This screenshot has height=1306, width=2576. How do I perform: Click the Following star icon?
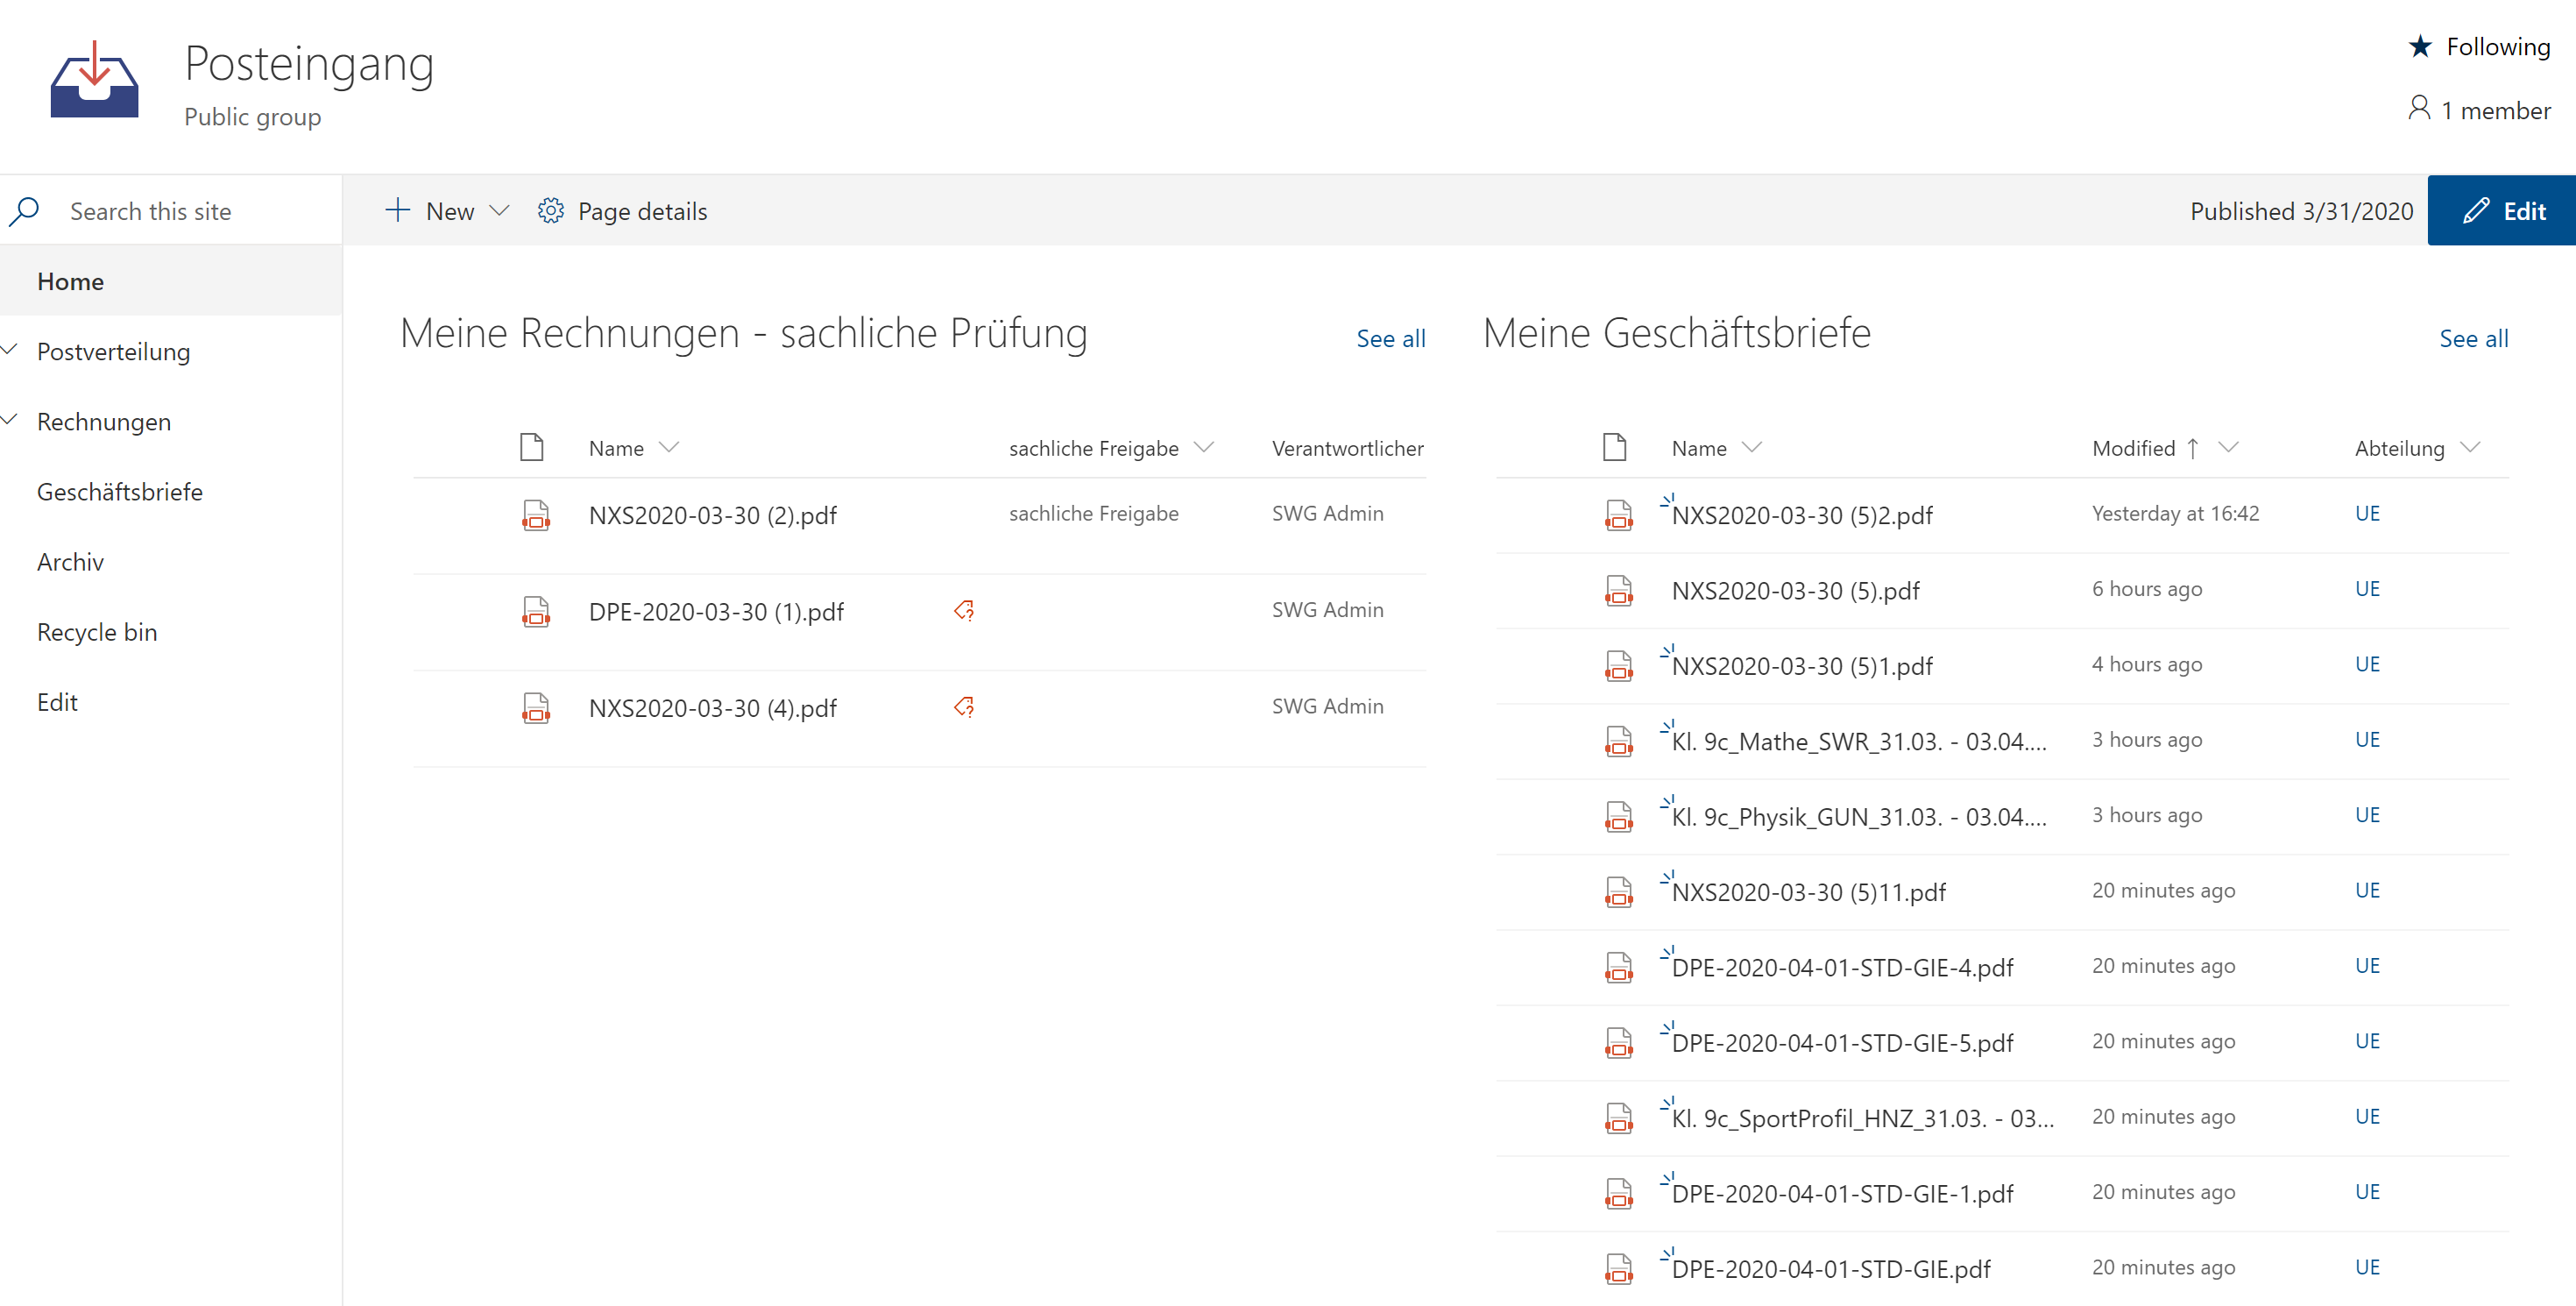tap(2419, 47)
